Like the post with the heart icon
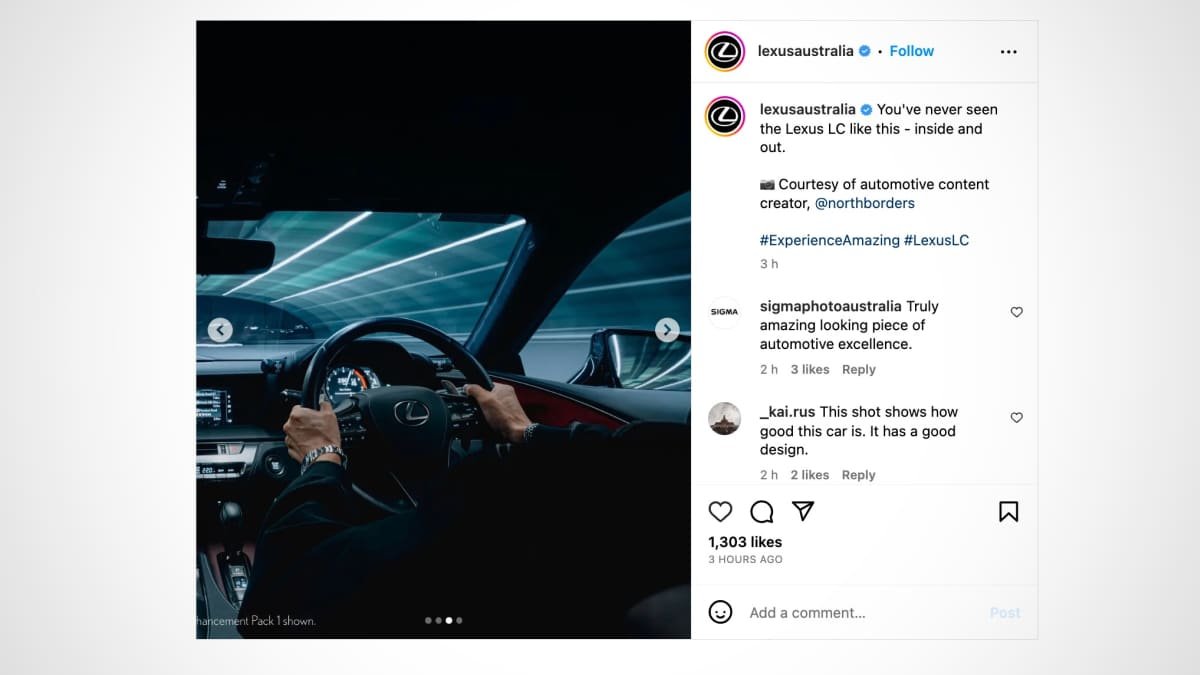 tap(720, 512)
